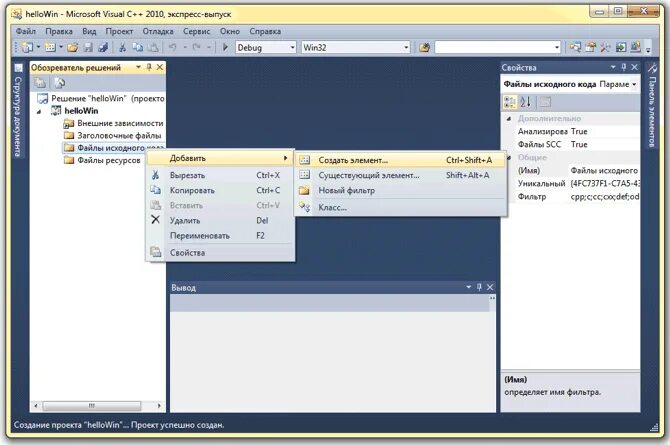Screen dimensions: 670x445
Task: Switch Properties panel to categorized view
Action: (x=510, y=102)
